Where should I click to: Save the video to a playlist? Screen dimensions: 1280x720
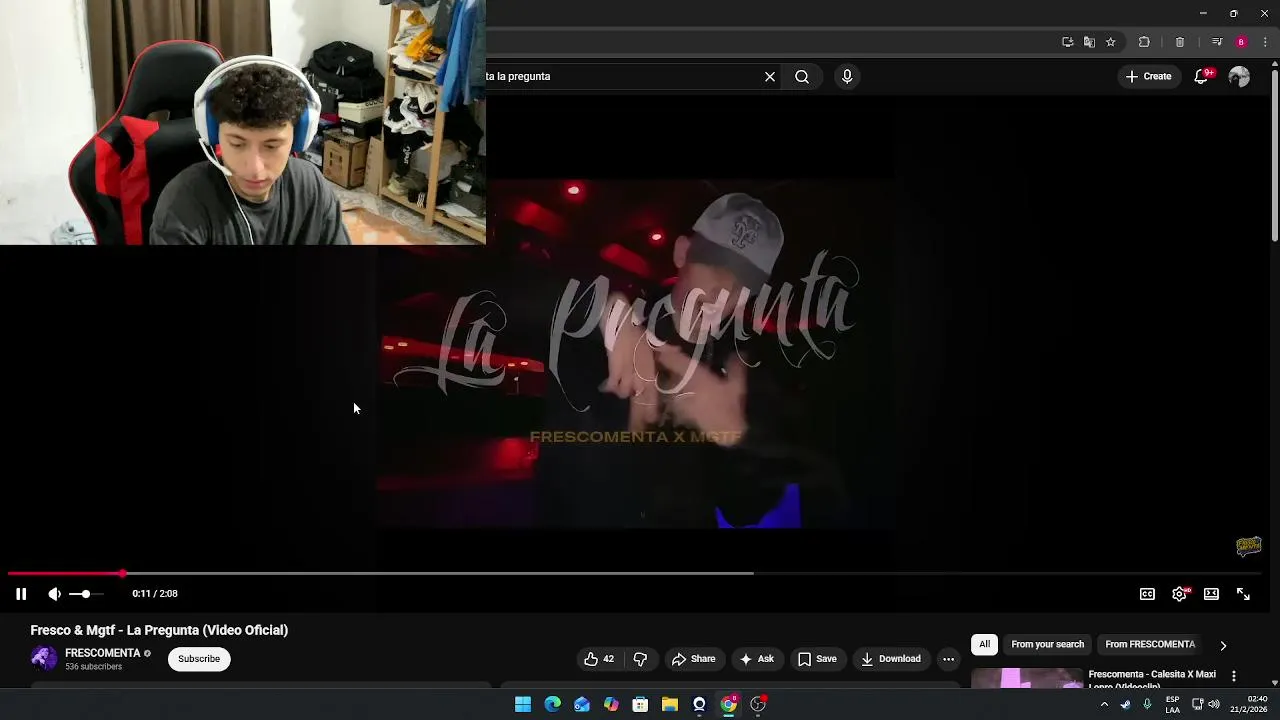[x=817, y=659]
